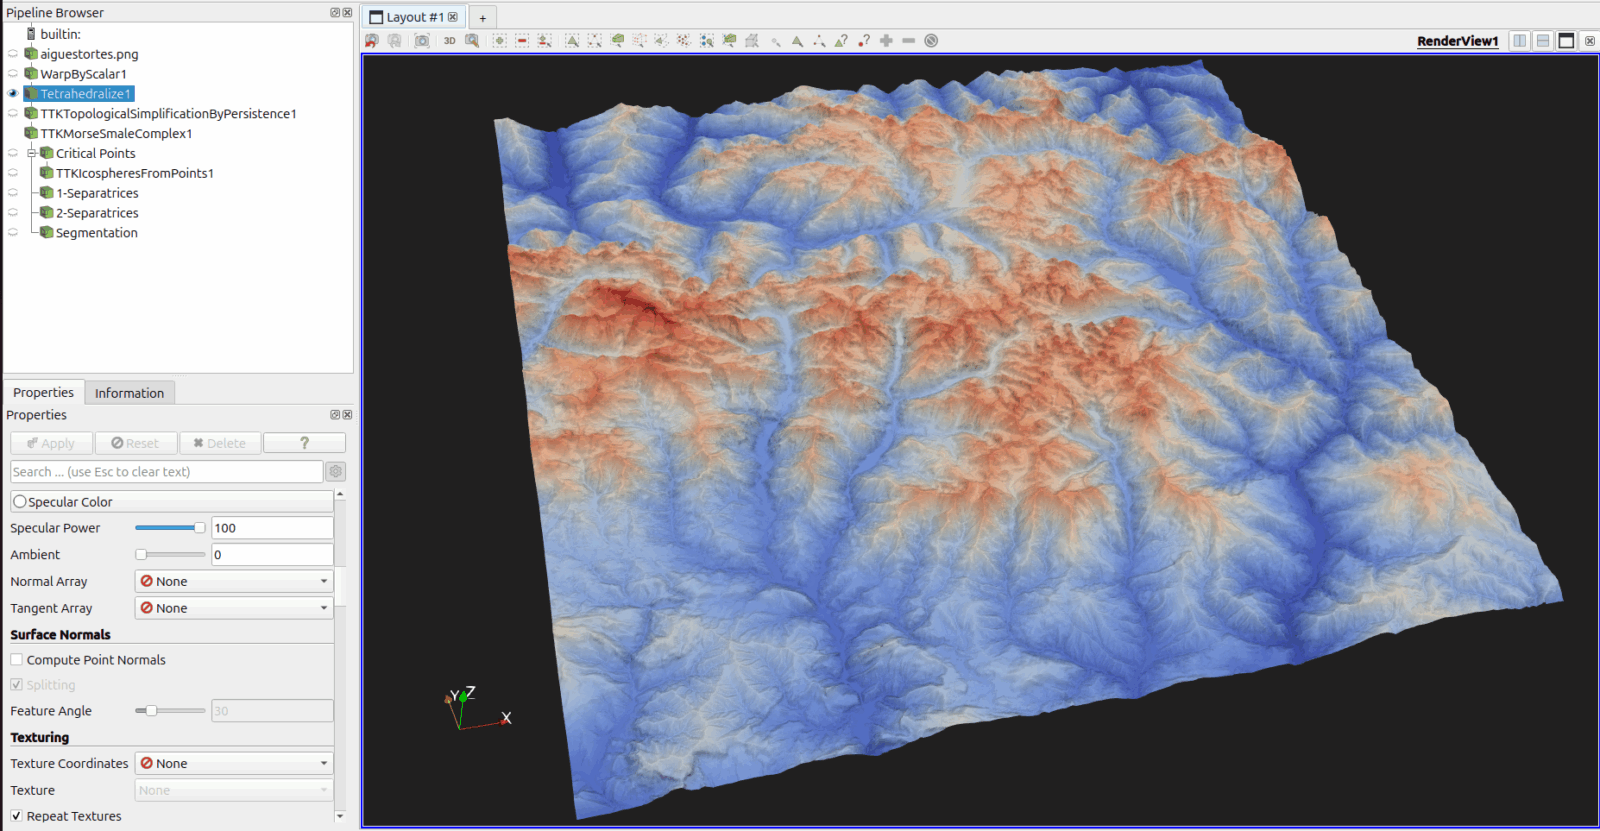Maximize the RenderView1 view frame
This screenshot has height=831, width=1600.
tap(1566, 41)
